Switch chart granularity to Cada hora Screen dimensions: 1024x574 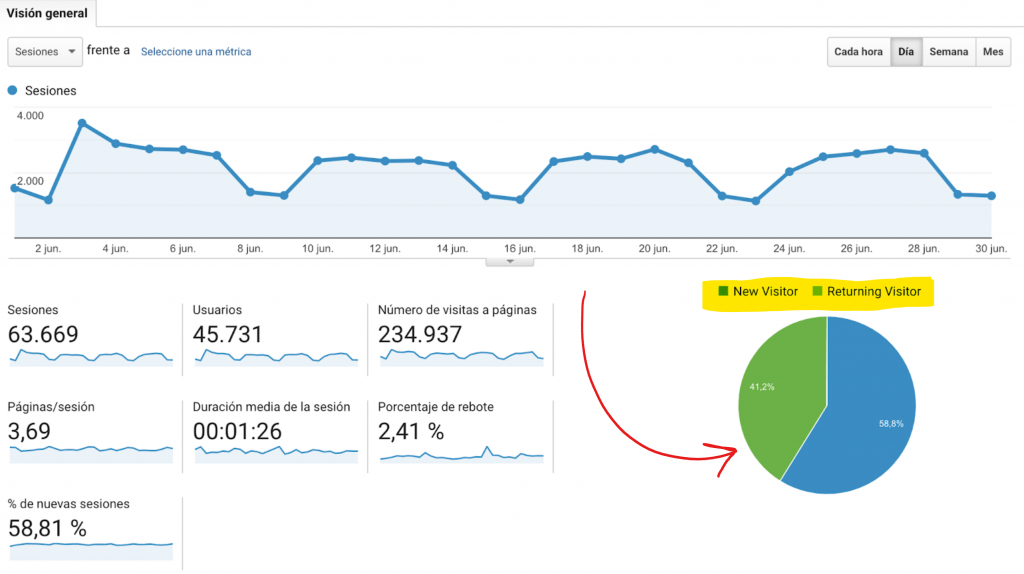pyautogui.click(x=858, y=52)
